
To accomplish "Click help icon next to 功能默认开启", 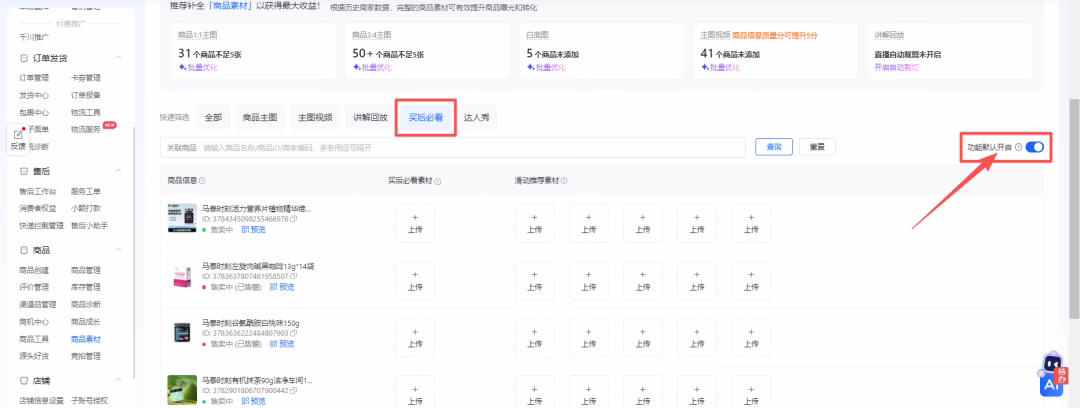I will (1018, 147).
